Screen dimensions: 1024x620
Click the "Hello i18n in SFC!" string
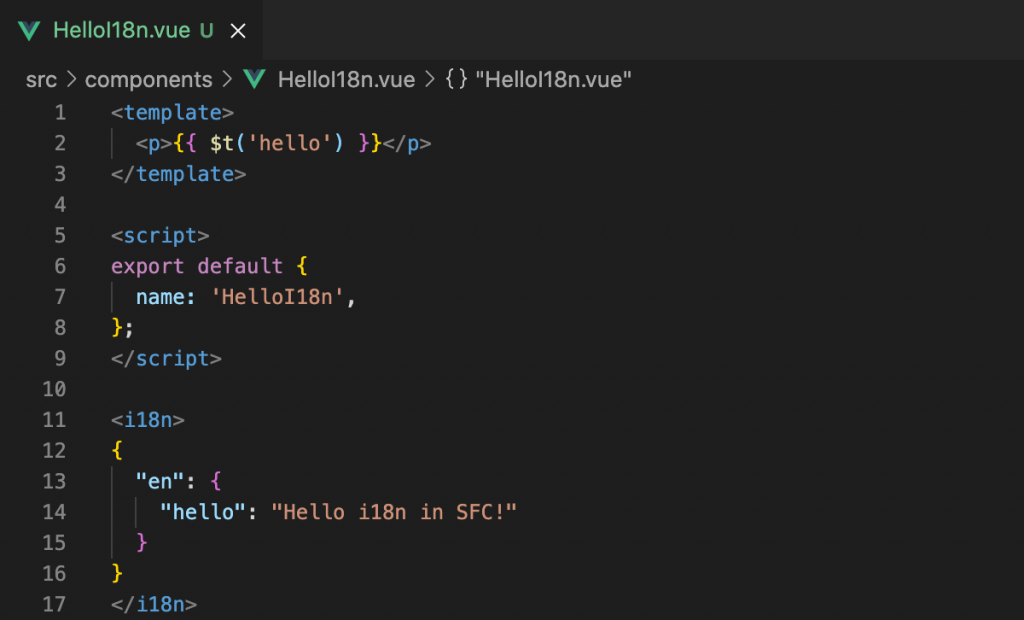394,512
